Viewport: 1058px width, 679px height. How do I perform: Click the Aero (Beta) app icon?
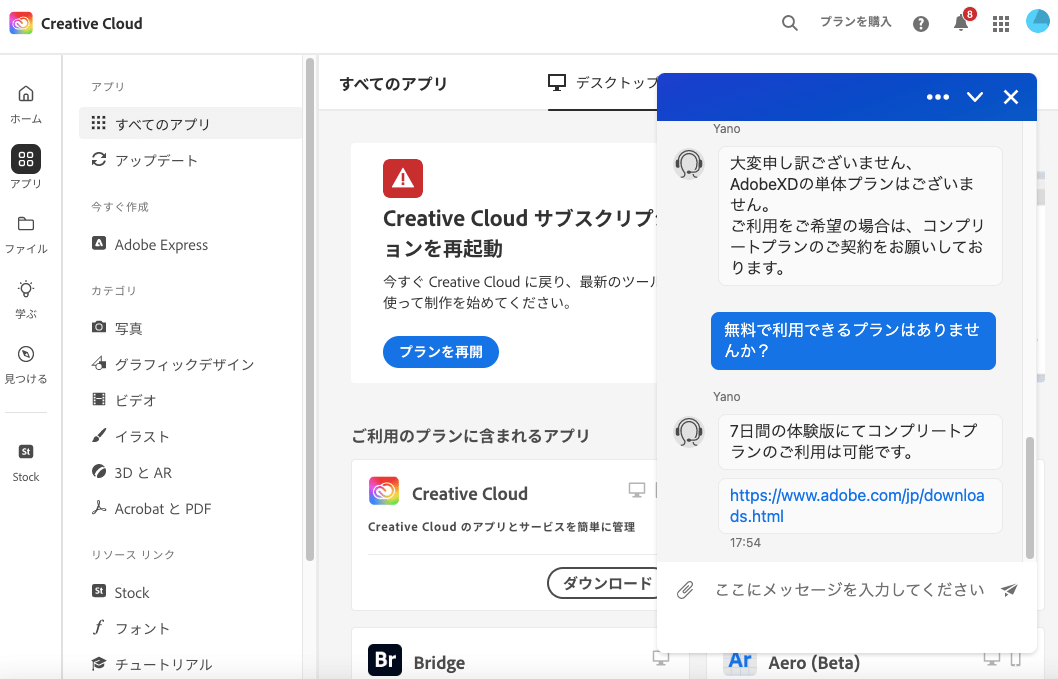pyautogui.click(x=740, y=662)
